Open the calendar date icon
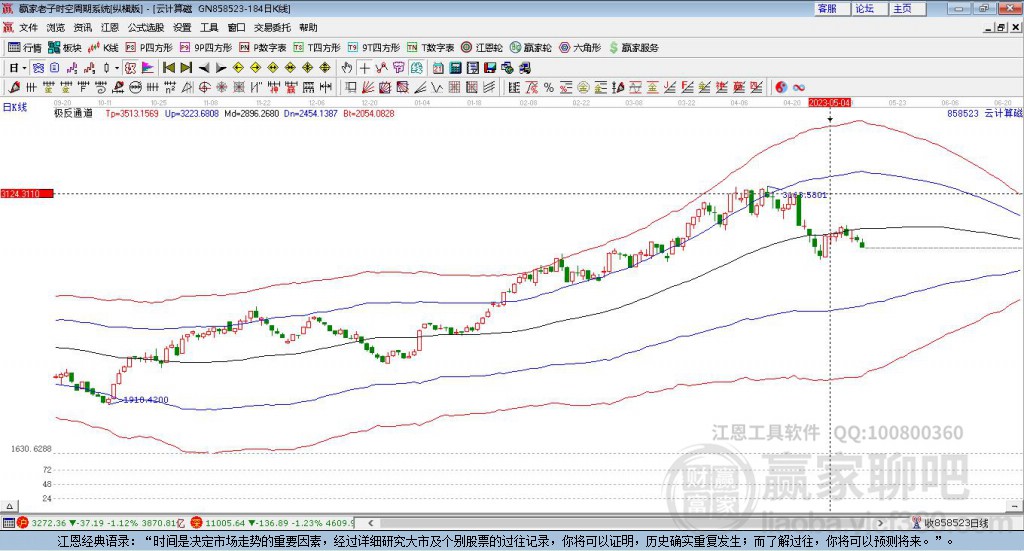The width and height of the screenshot is (1024, 551). point(438,68)
